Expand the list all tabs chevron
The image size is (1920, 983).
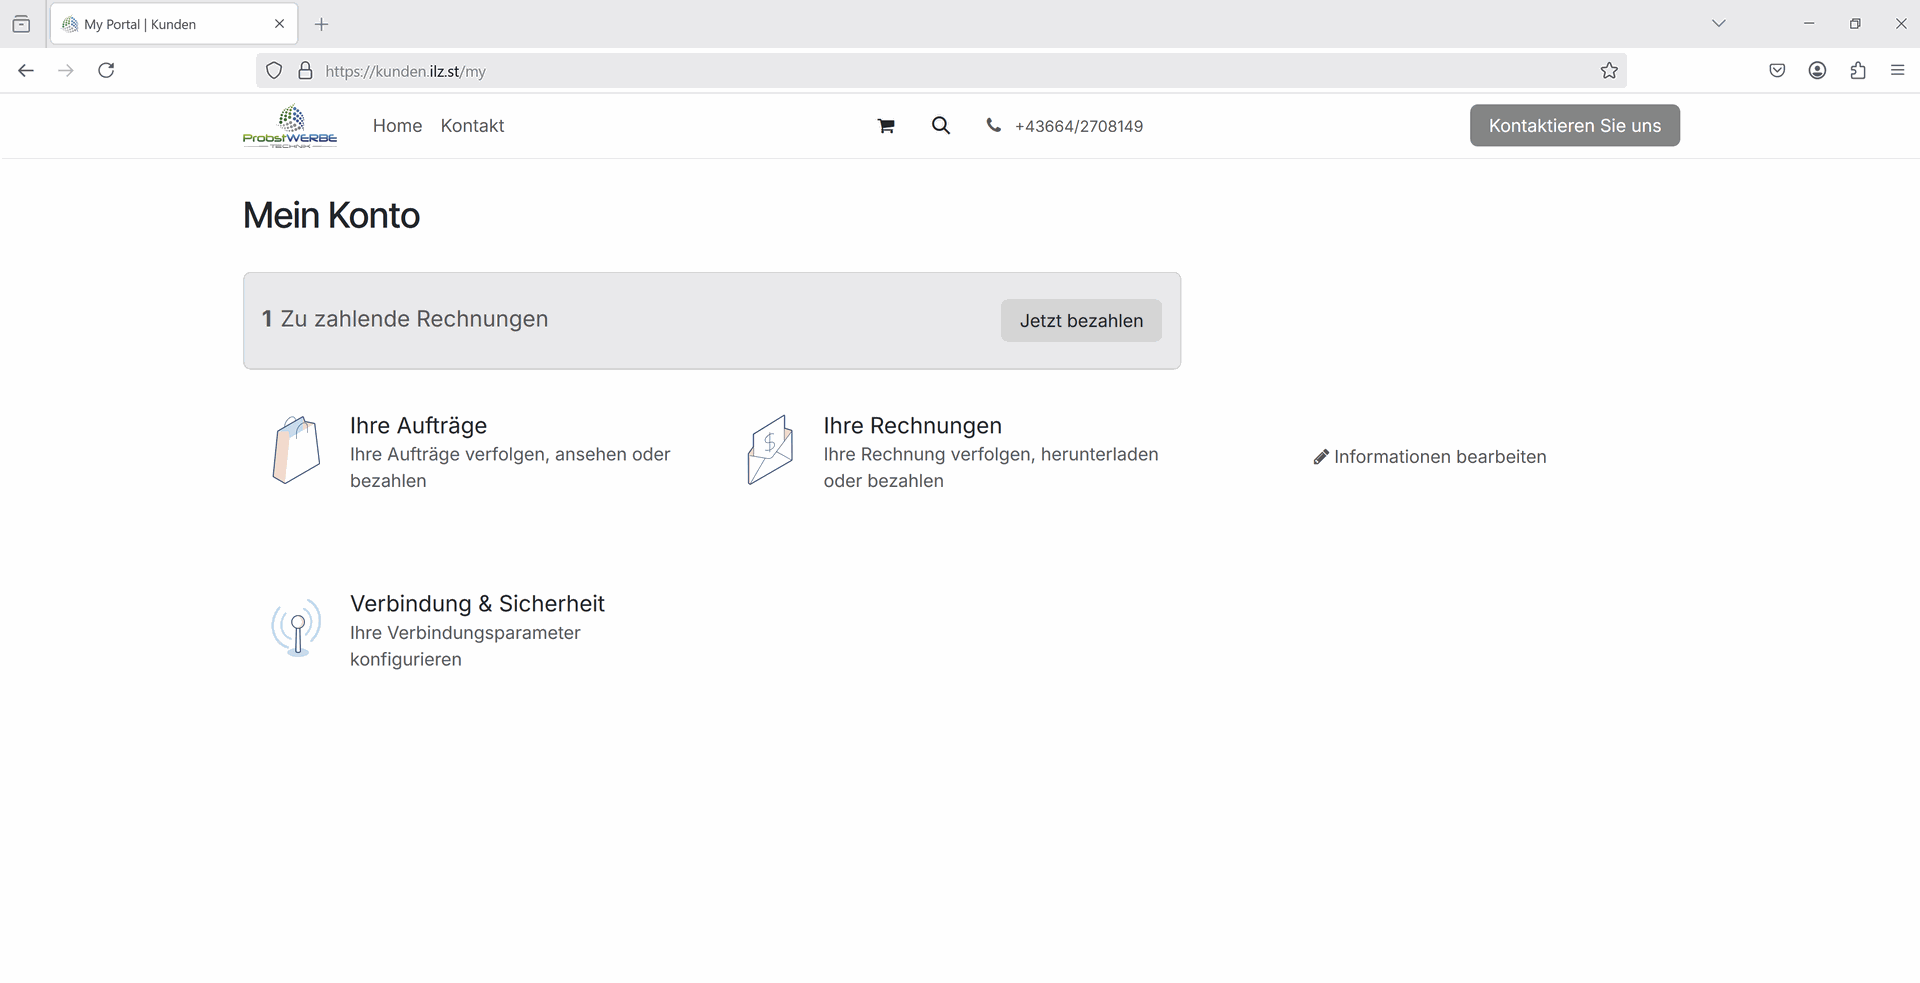coord(1718,24)
